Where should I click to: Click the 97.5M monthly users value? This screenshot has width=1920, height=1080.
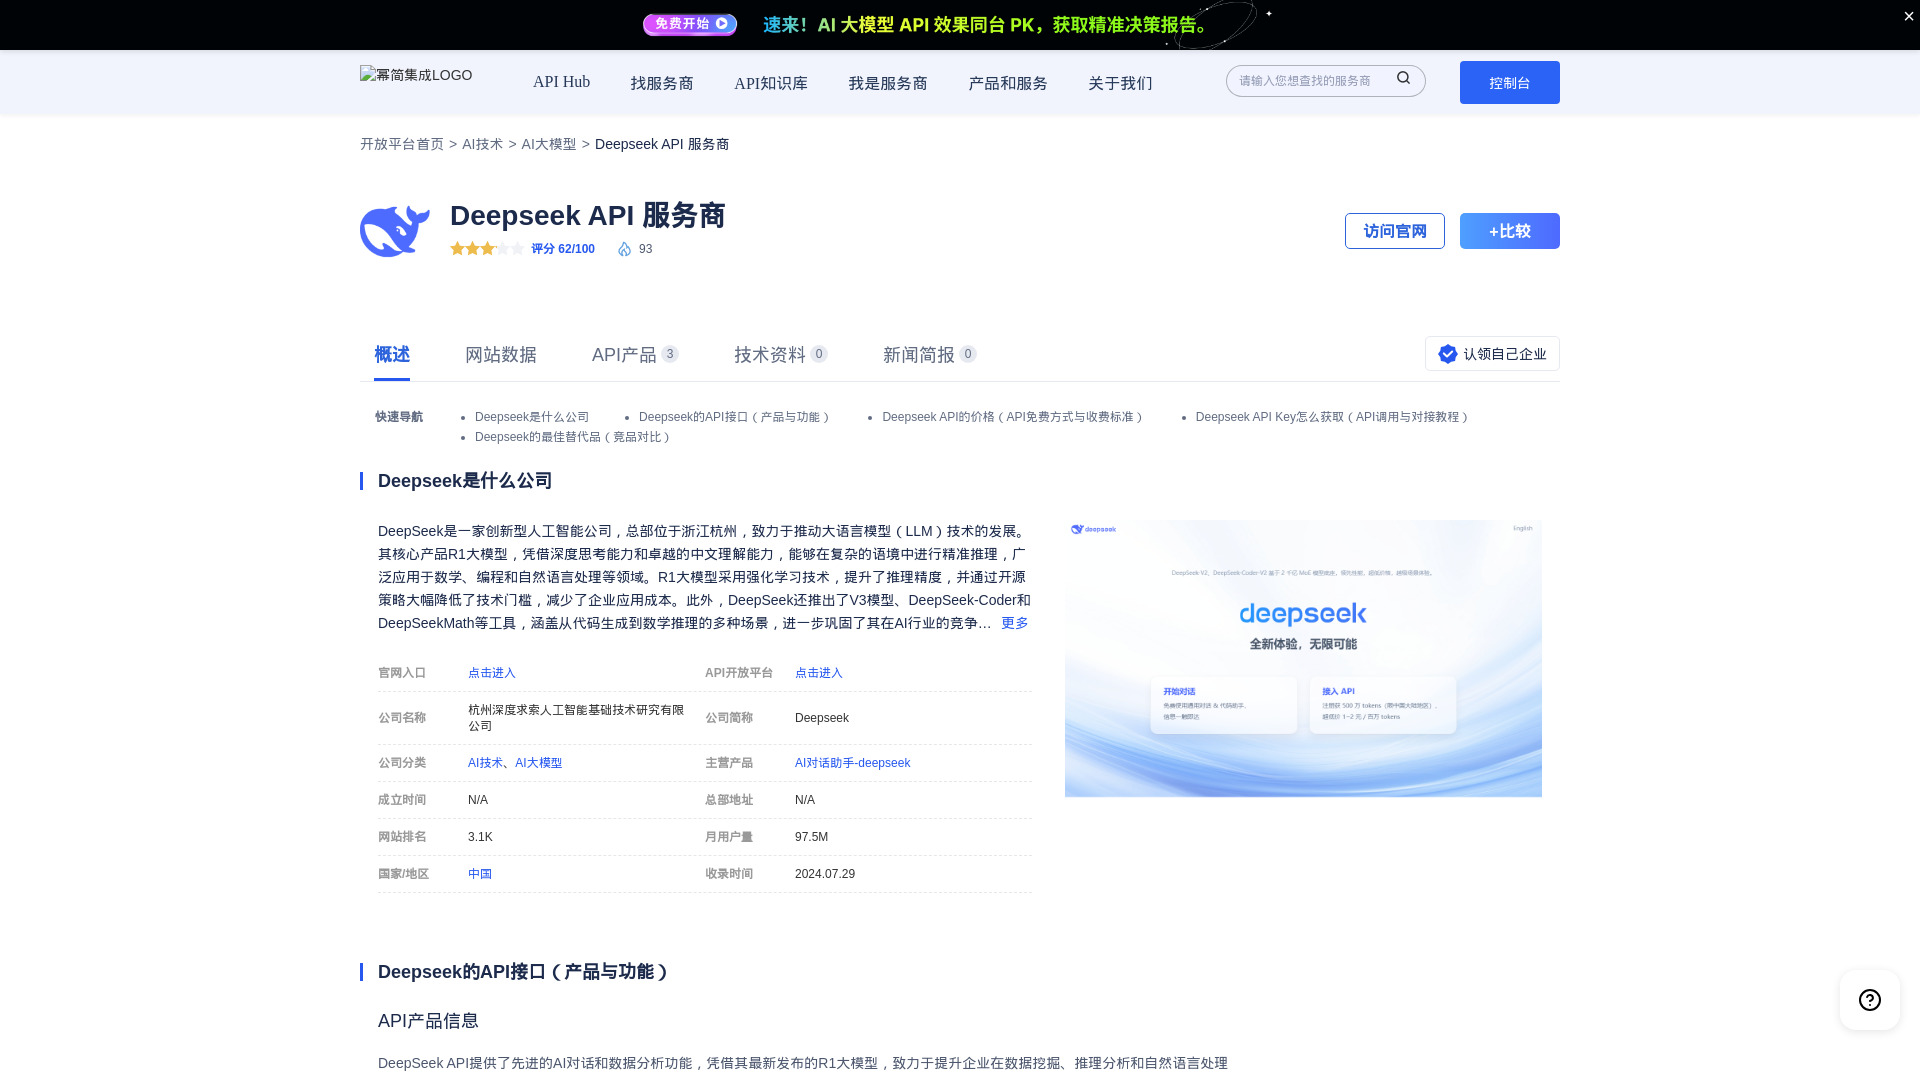811,837
